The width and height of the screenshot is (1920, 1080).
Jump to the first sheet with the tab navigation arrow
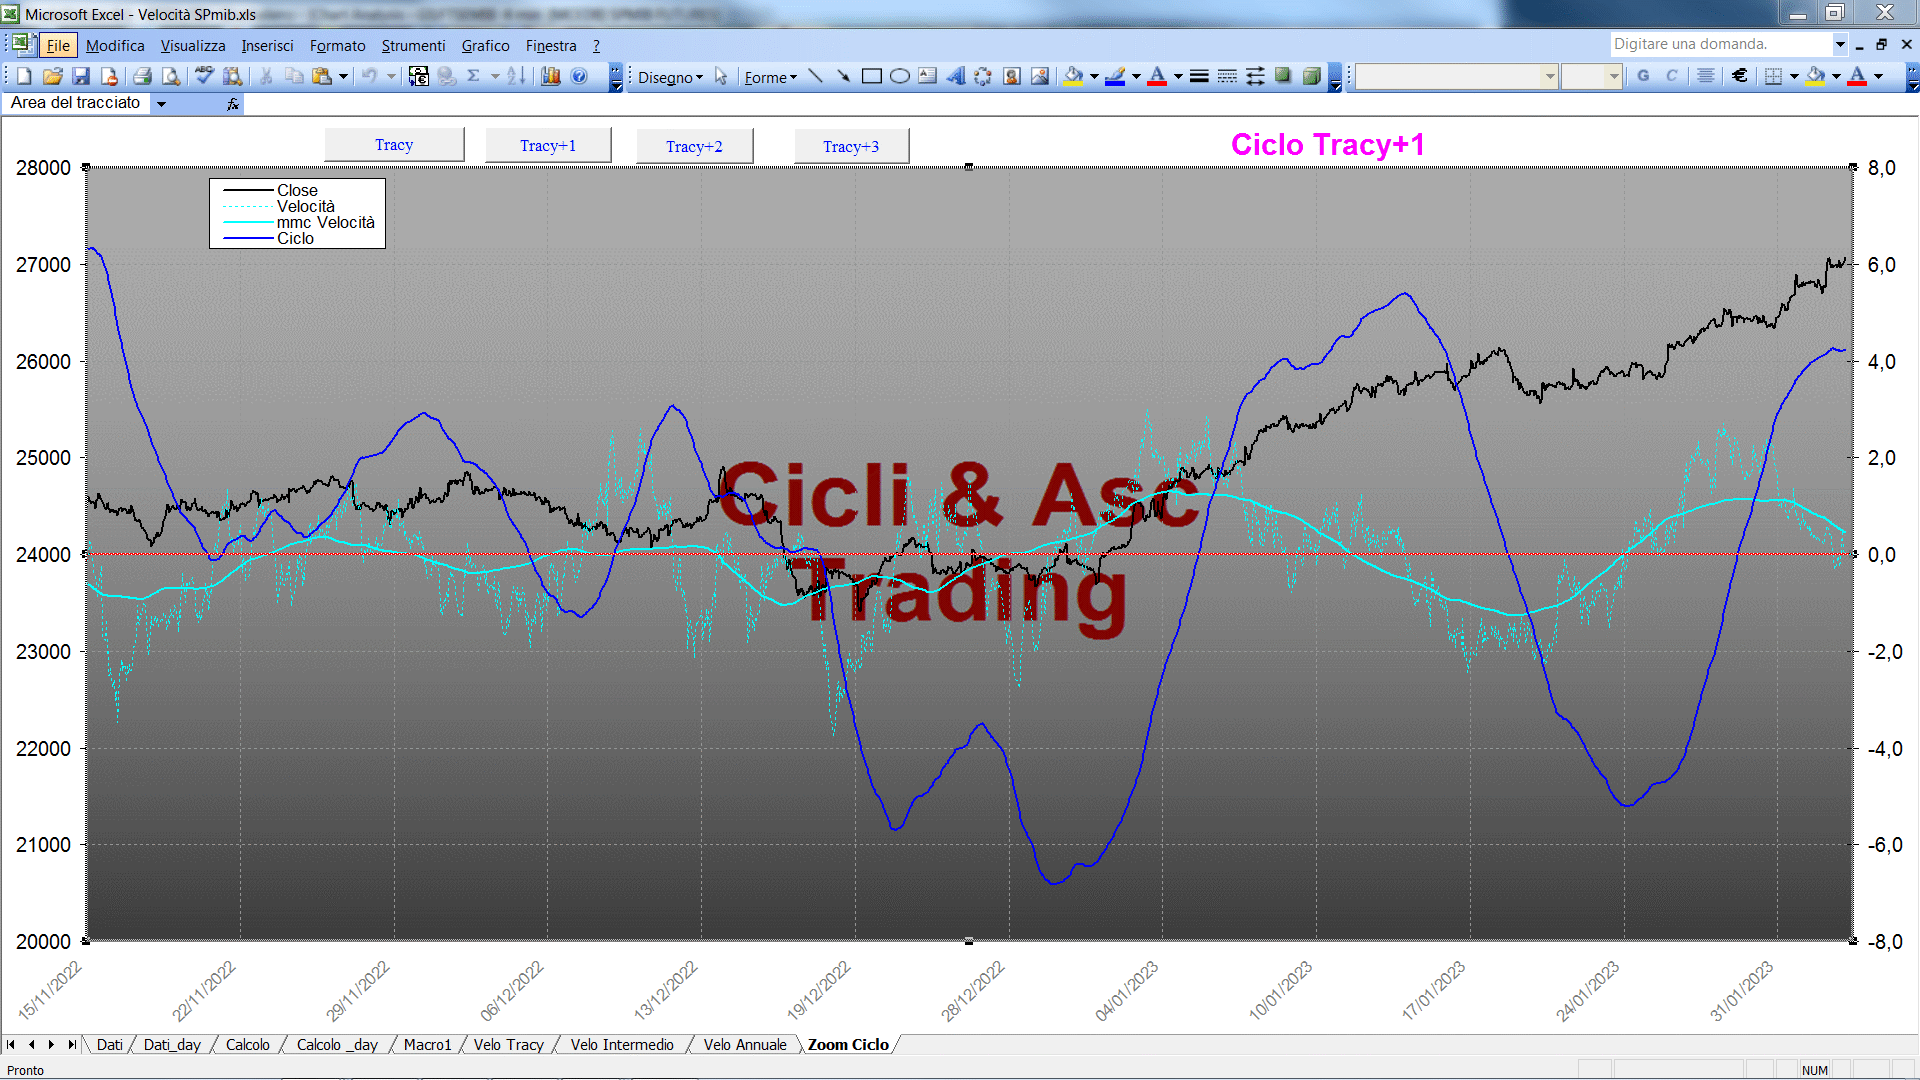pos(11,1045)
